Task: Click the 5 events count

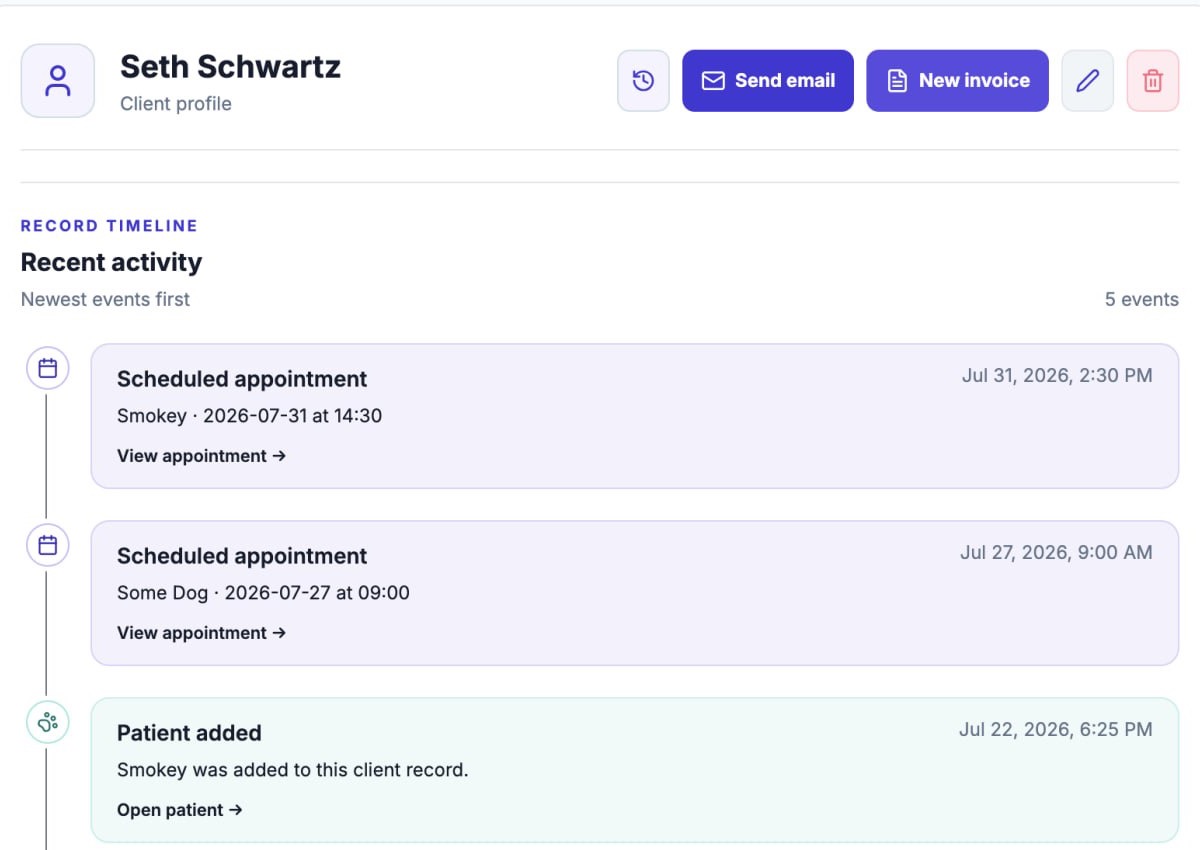Action: (1142, 299)
